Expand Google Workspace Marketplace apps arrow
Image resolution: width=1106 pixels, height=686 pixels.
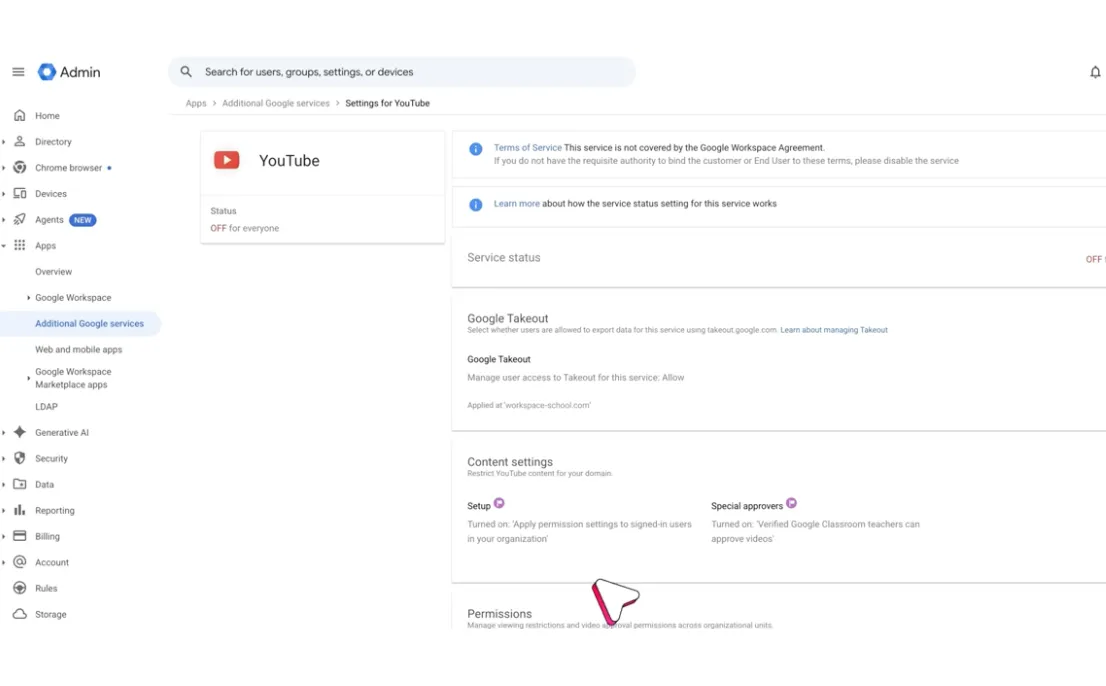(28, 378)
